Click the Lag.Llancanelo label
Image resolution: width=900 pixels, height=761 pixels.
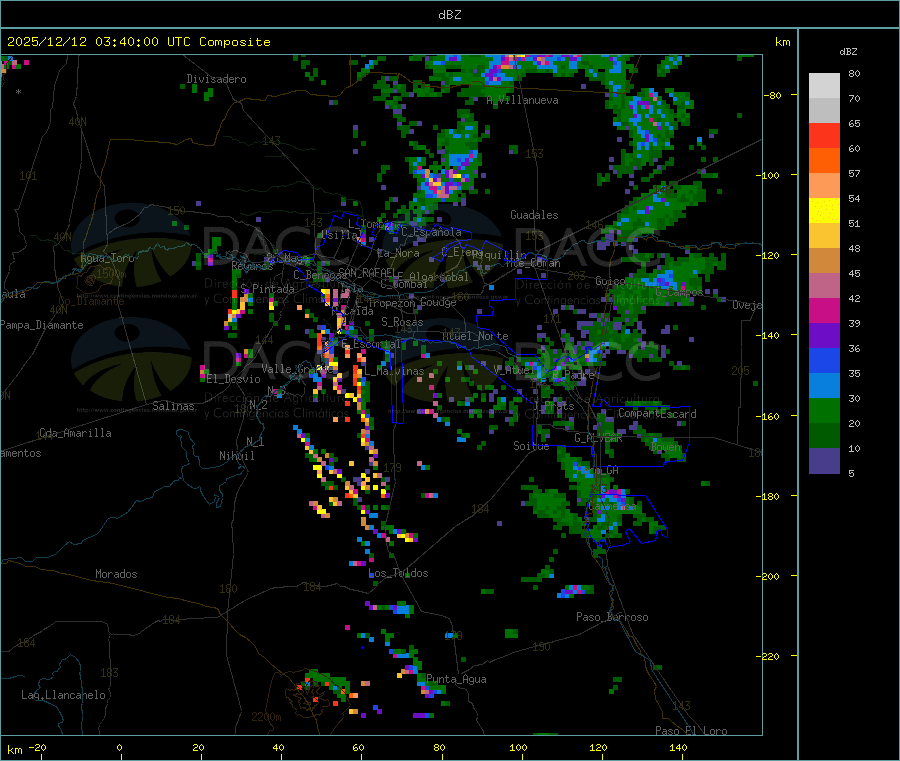coord(63,695)
